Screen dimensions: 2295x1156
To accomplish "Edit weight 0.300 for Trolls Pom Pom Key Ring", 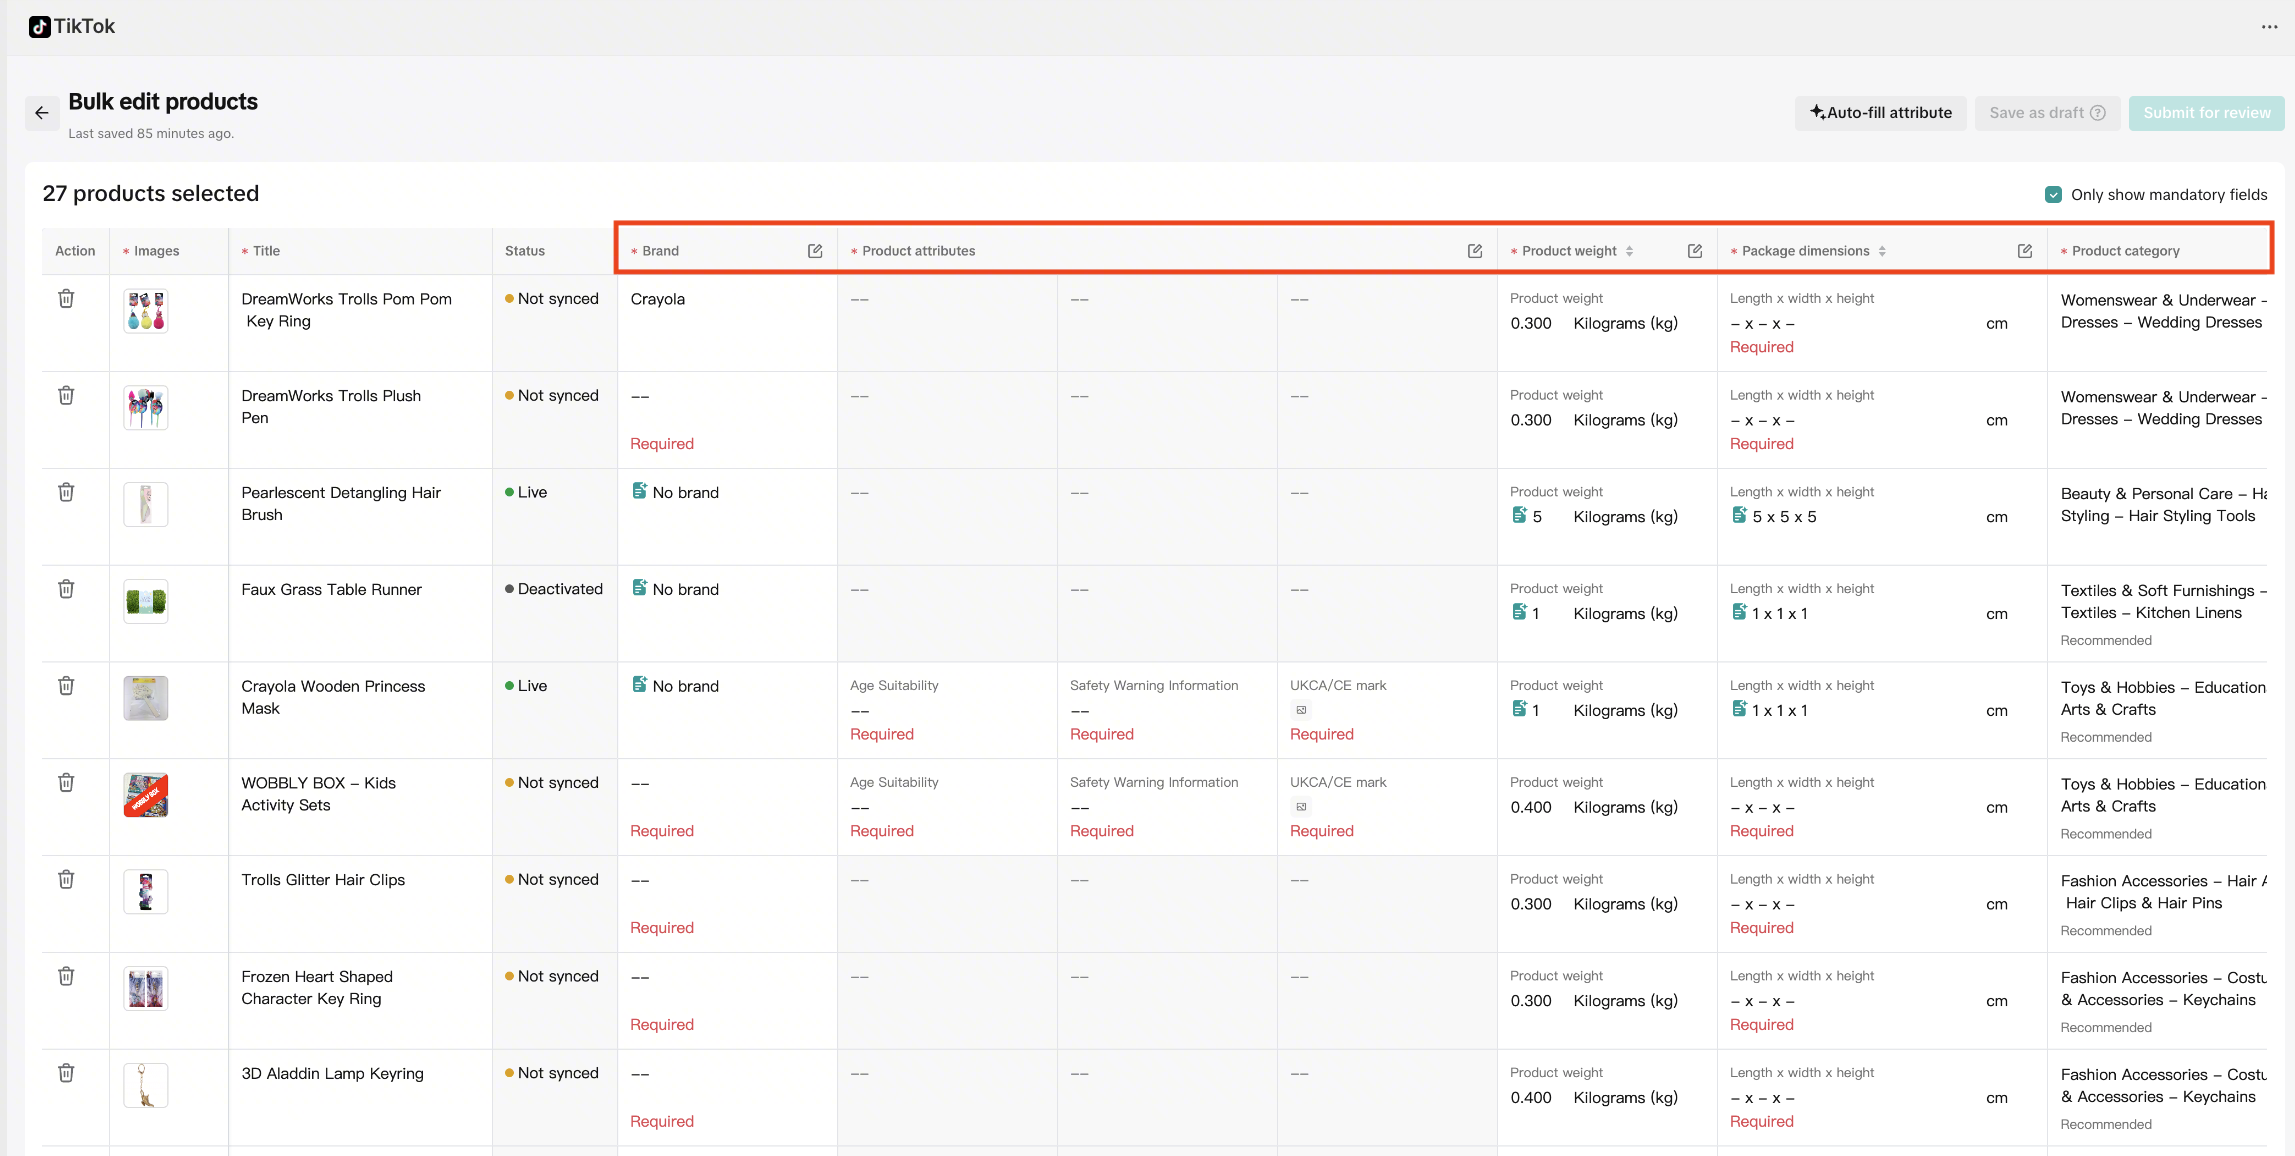I will coord(1531,324).
